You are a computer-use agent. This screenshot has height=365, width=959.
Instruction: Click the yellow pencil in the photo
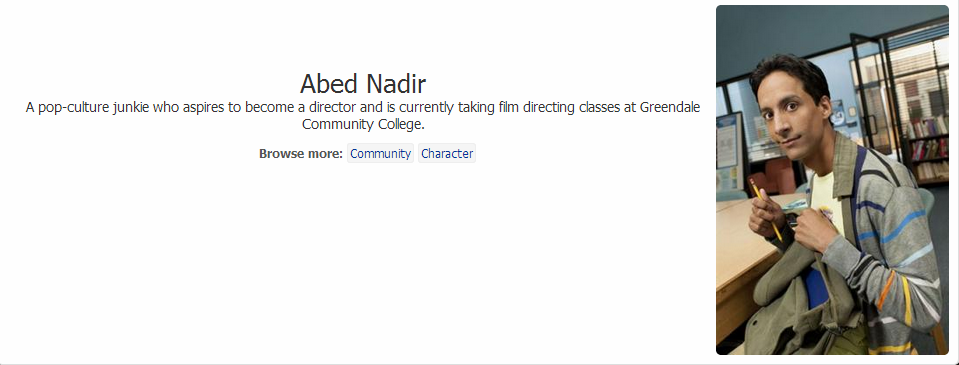(x=766, y=210)
